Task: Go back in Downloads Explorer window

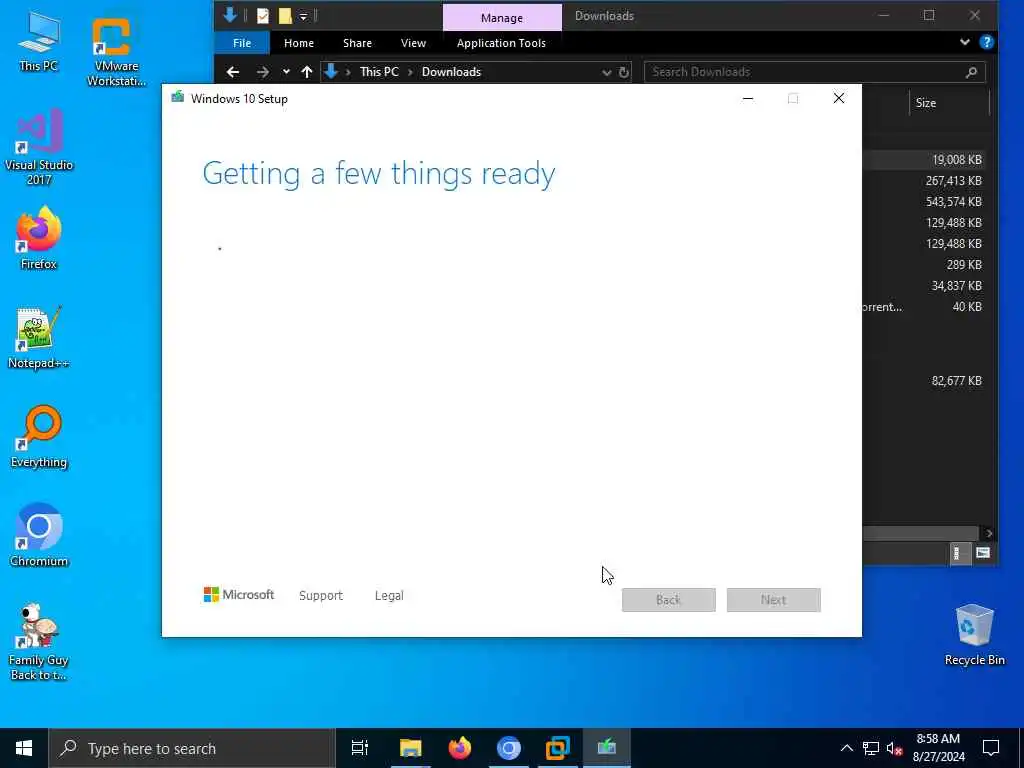Action: (x=232, y=72)
